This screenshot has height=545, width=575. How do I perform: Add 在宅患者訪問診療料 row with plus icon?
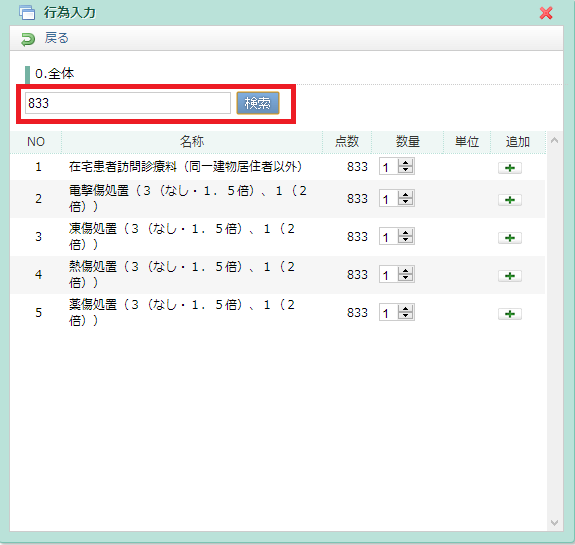(x=510, y=168)
